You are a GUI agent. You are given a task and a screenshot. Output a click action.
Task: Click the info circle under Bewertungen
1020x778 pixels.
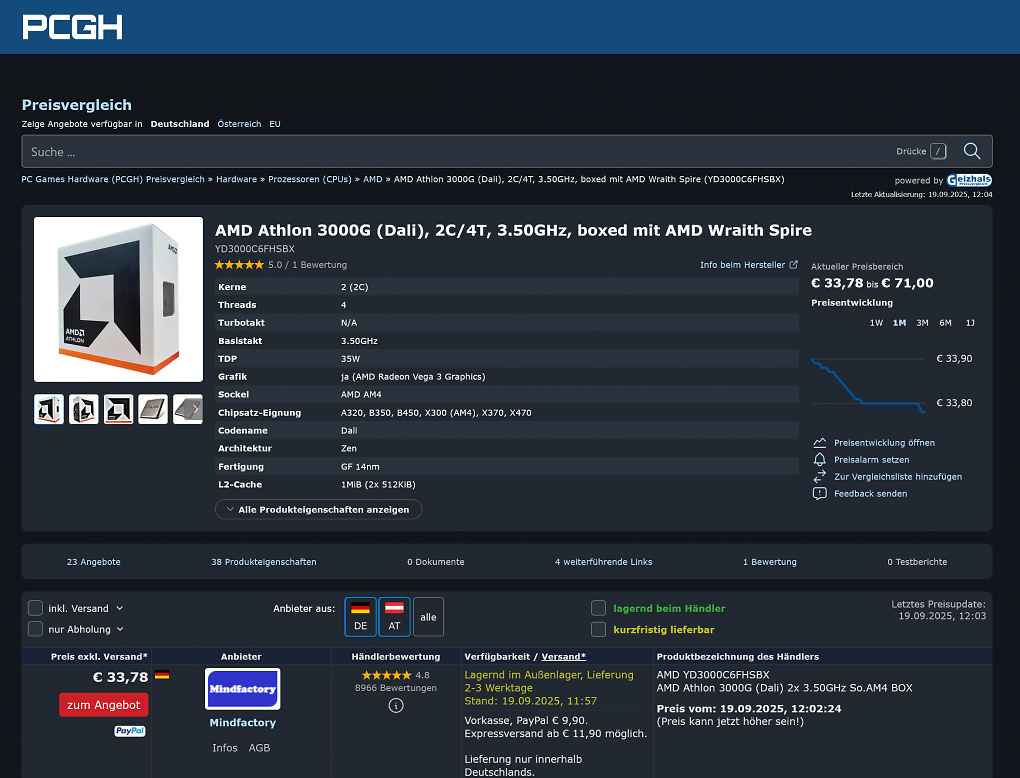pyautogui.click(x=396, y=705)
